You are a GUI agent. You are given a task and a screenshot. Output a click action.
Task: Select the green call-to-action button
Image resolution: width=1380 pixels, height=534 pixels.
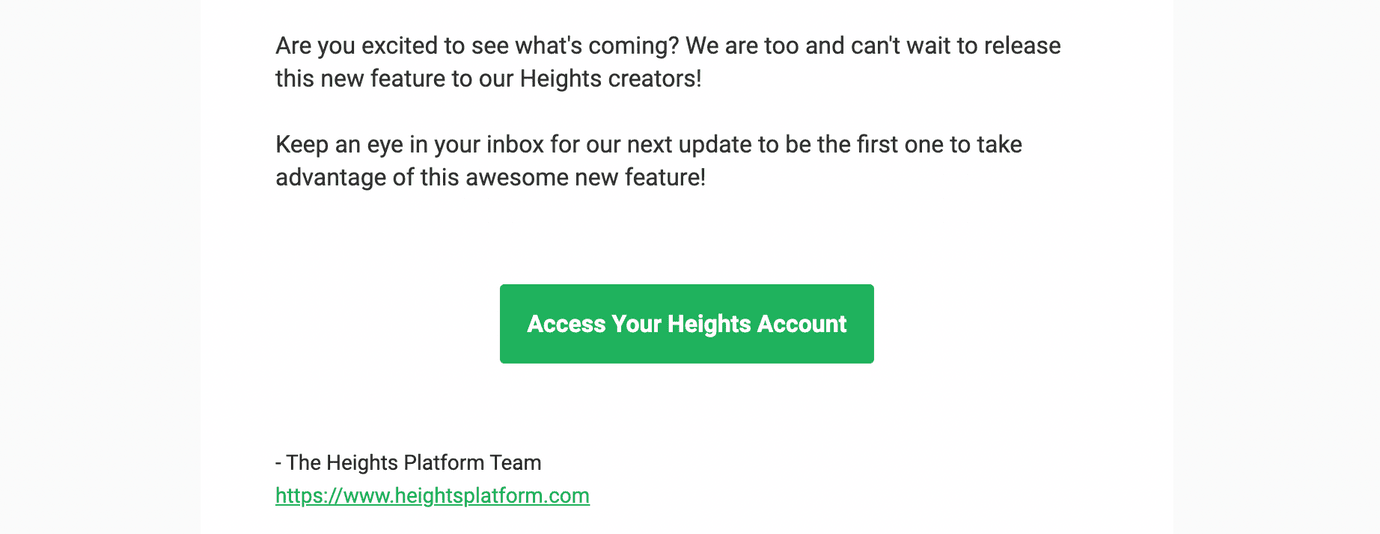coord(687,324)
